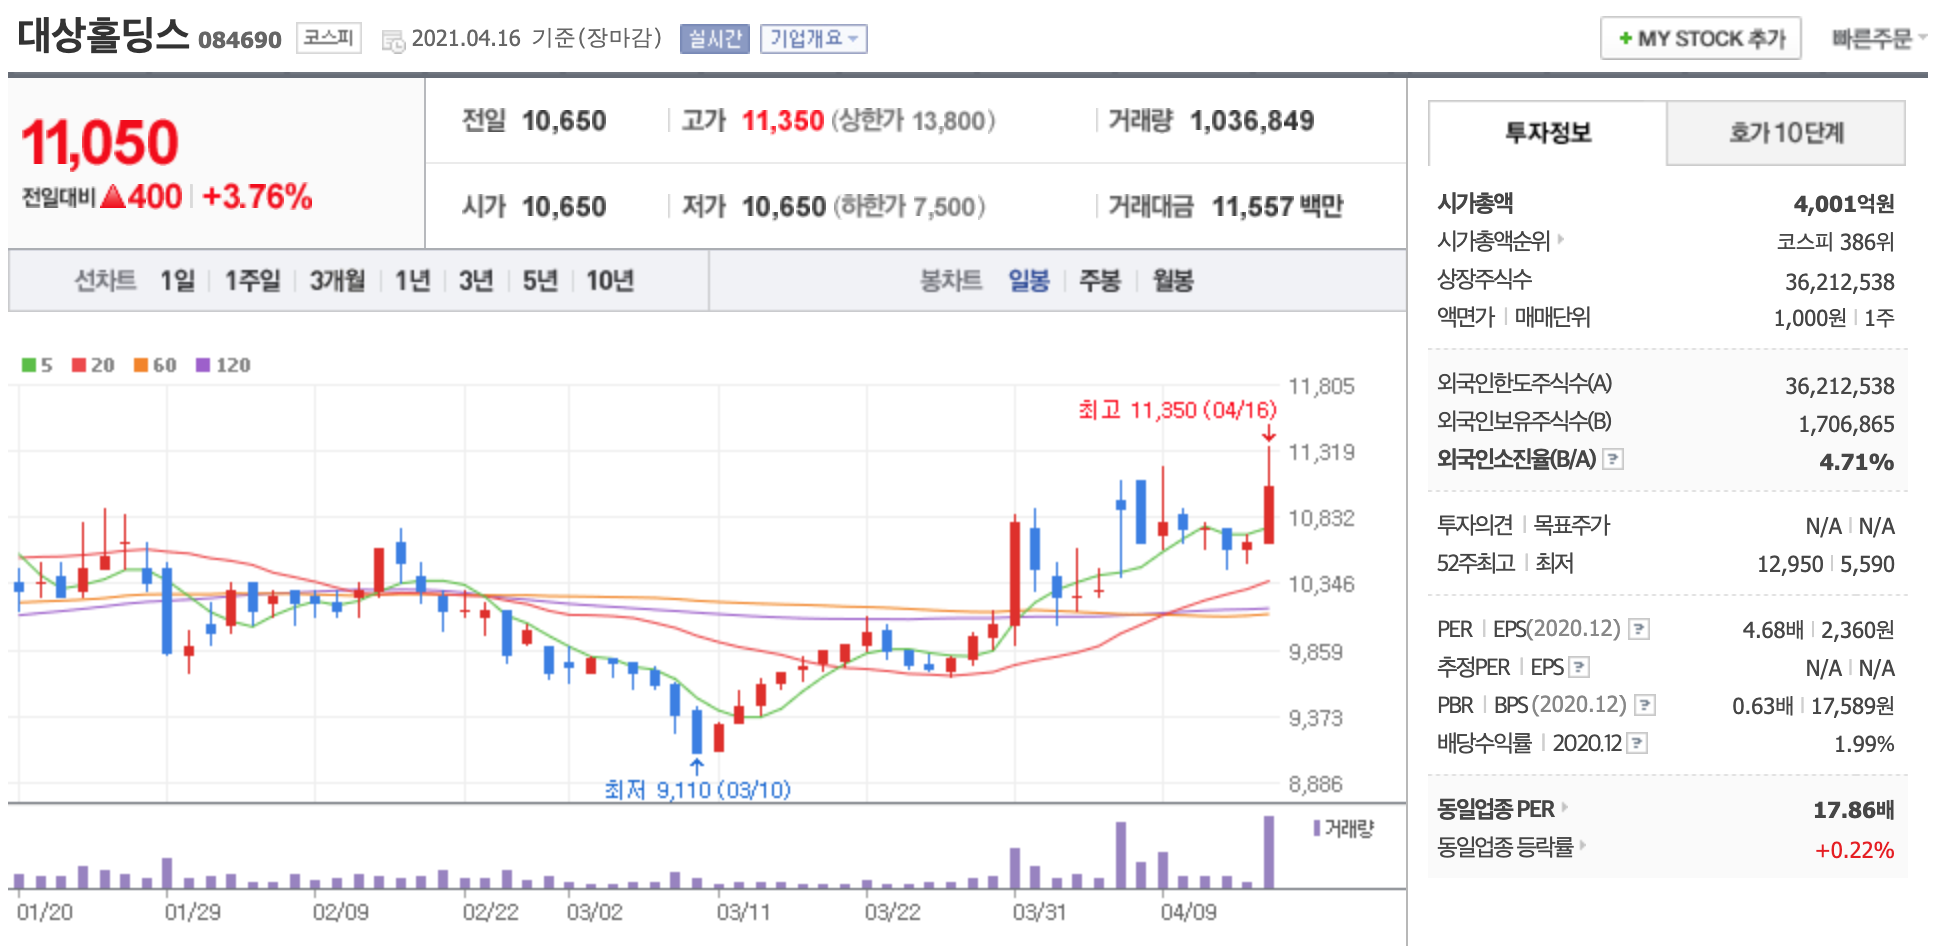Open help icon next to 외국인소진율(B/A)
The height and width of the screenshot is (946, 1940).
[x=1613, y=459]
